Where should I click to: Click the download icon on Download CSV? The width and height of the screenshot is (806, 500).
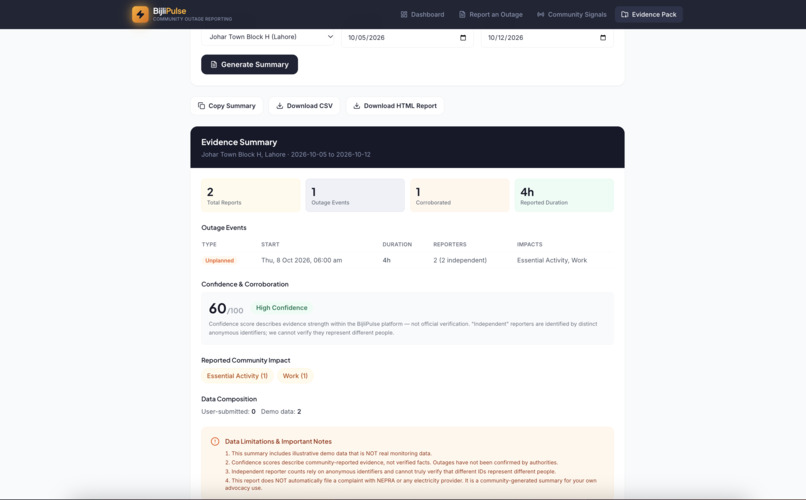pyautogui.click(x=280, y=106)
